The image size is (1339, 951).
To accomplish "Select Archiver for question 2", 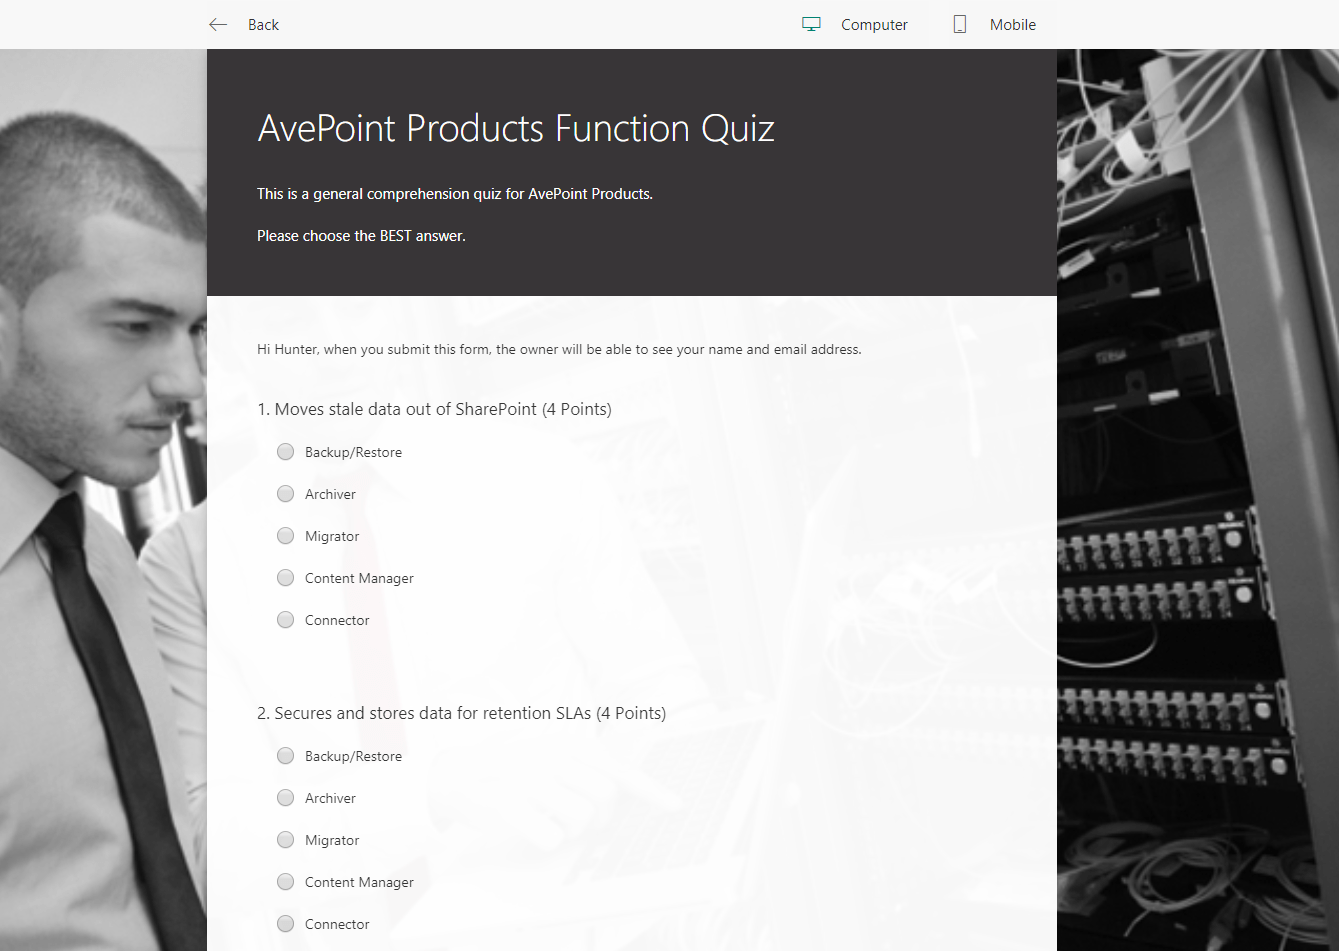I will tap(285, 797).
